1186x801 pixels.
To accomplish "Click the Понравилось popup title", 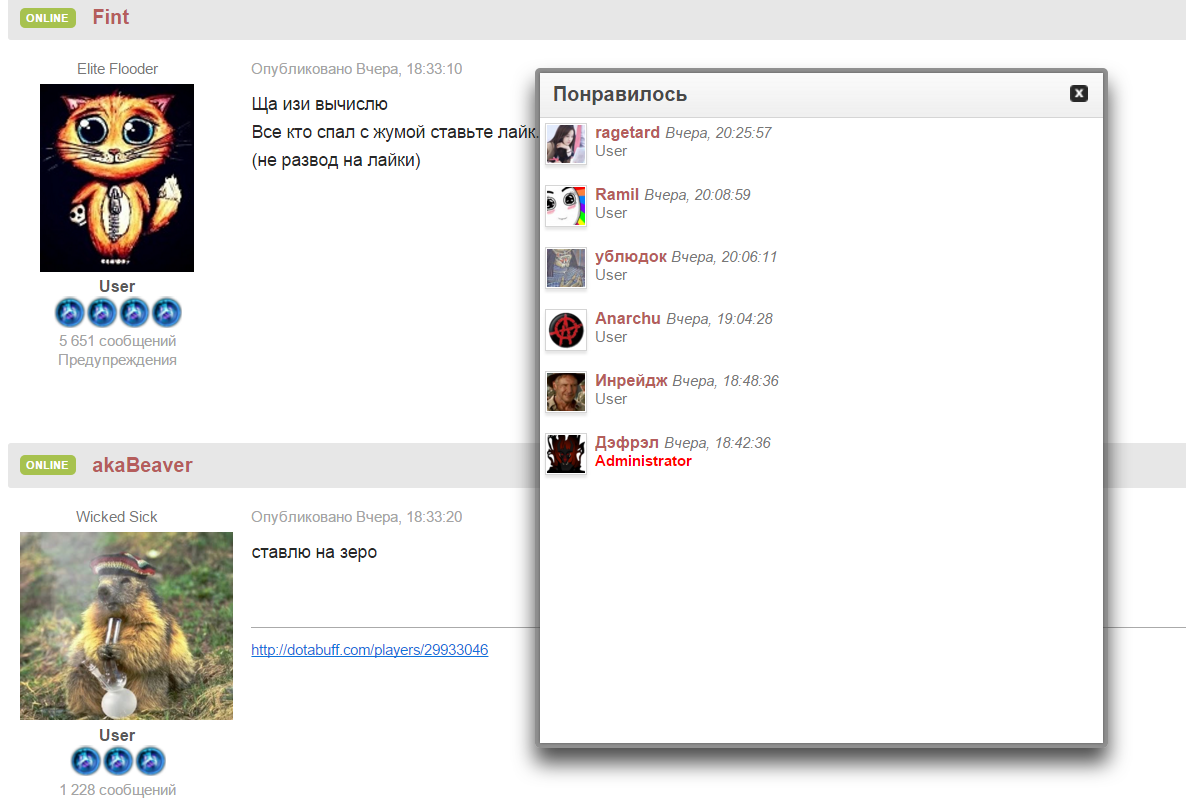I will coord(619,94).
